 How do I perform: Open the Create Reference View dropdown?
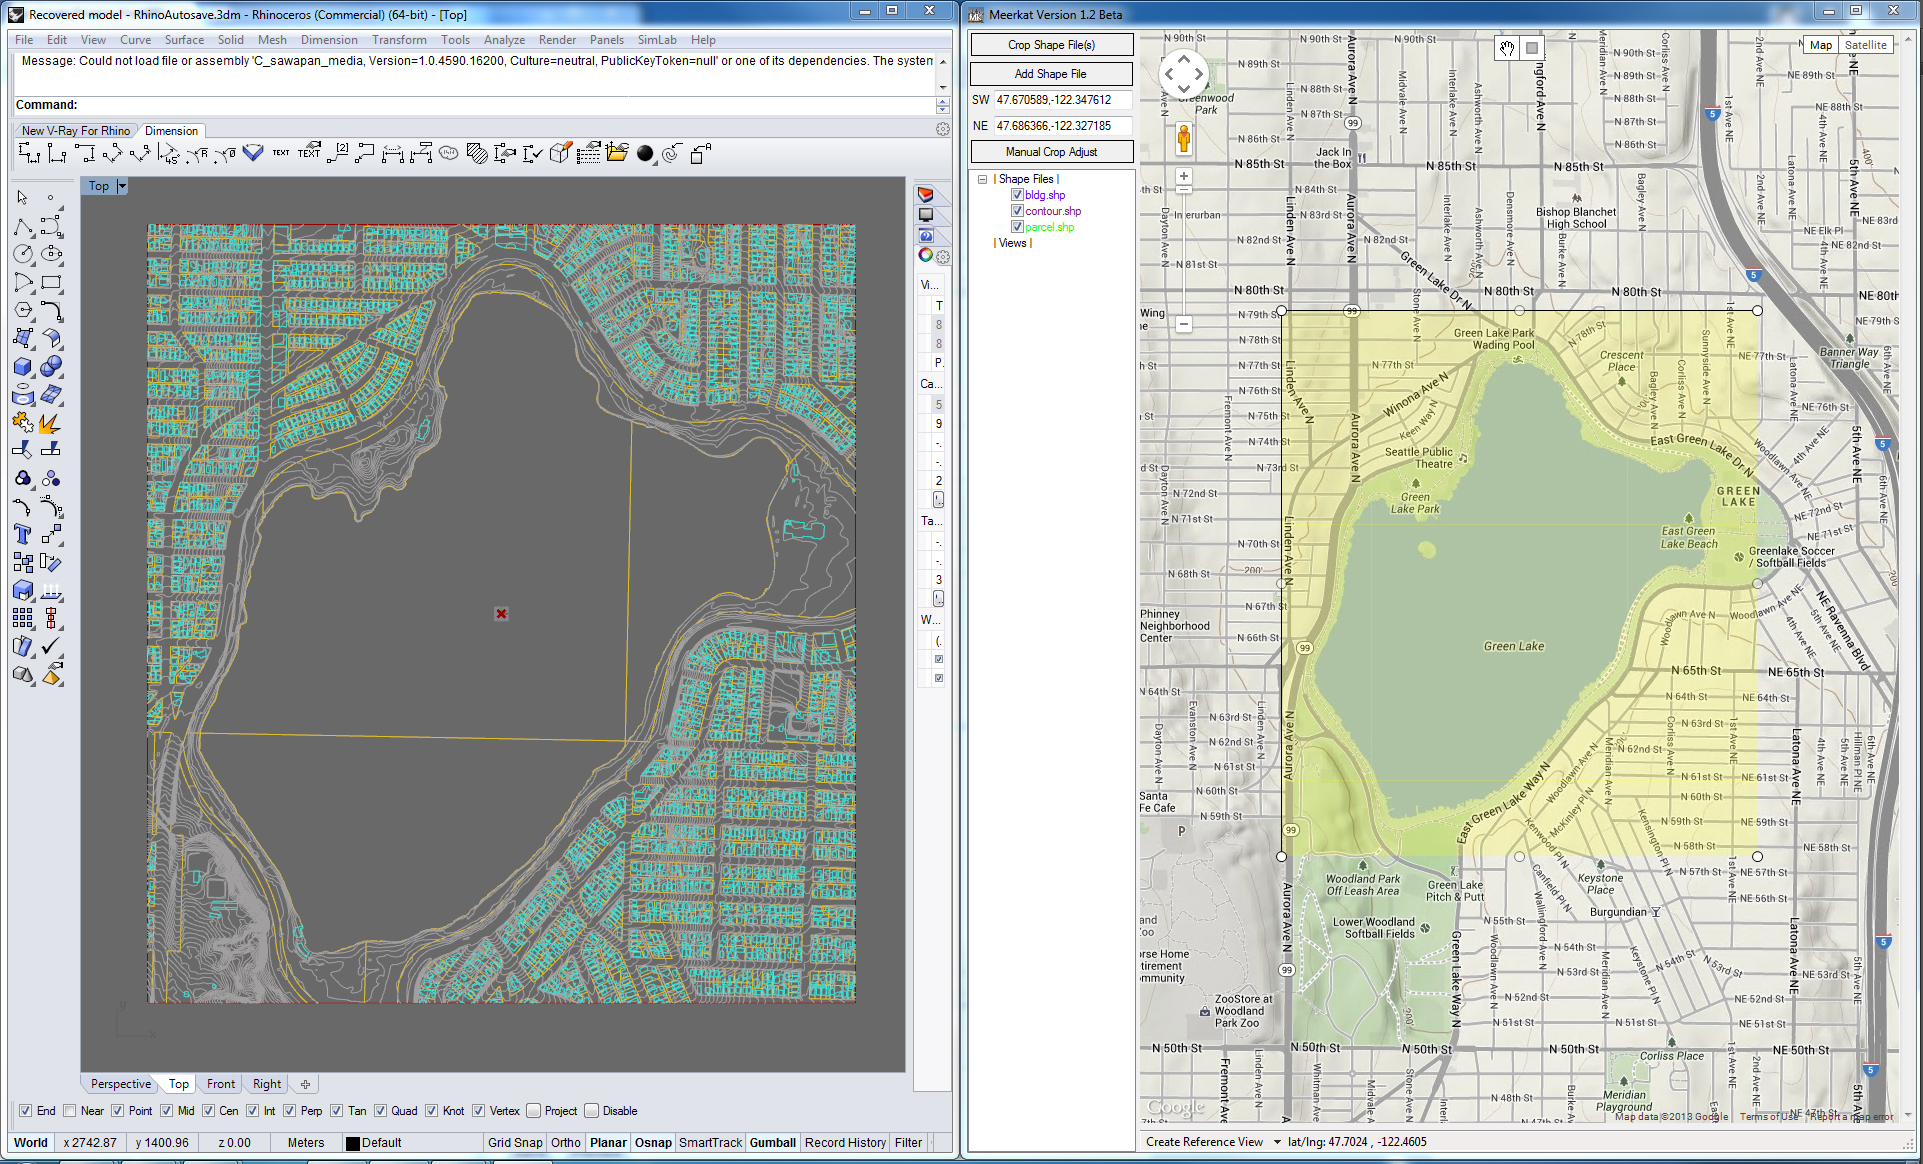pos(1277,1142)
